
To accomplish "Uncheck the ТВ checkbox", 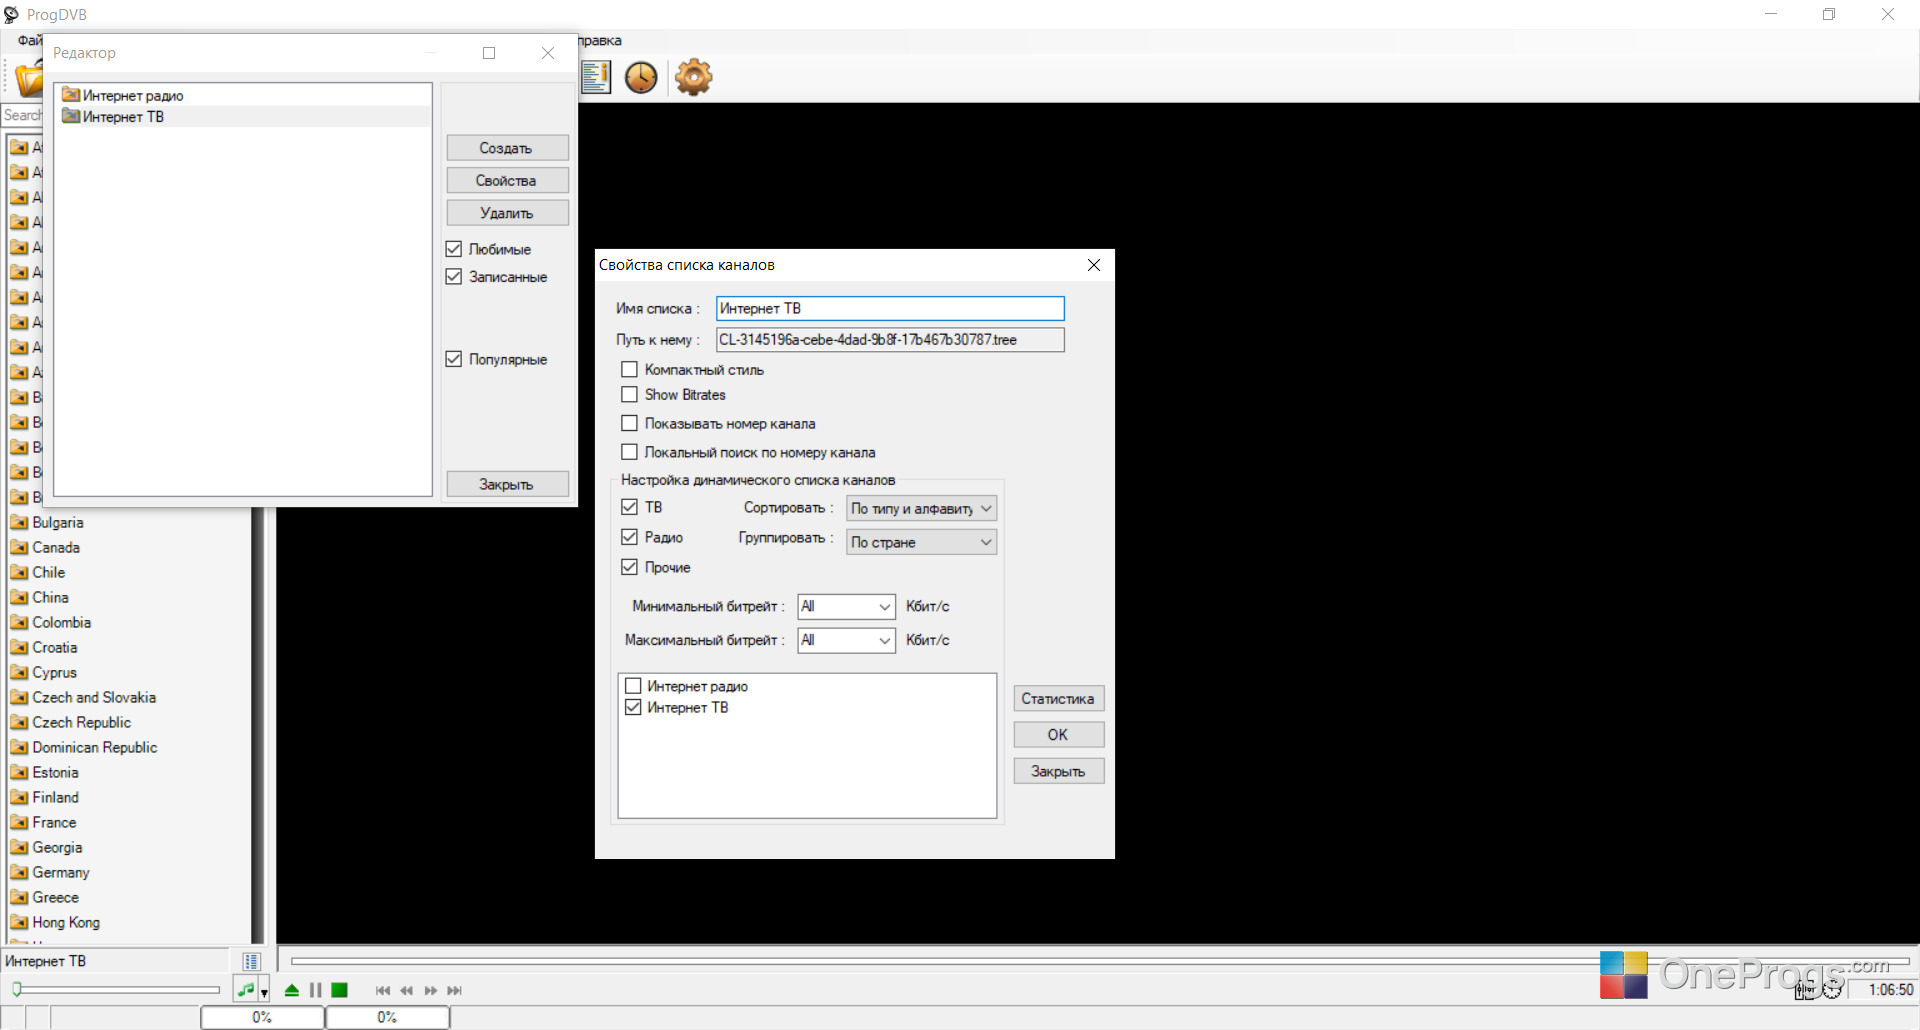I will pyautogui.click(x=629, y=507).
